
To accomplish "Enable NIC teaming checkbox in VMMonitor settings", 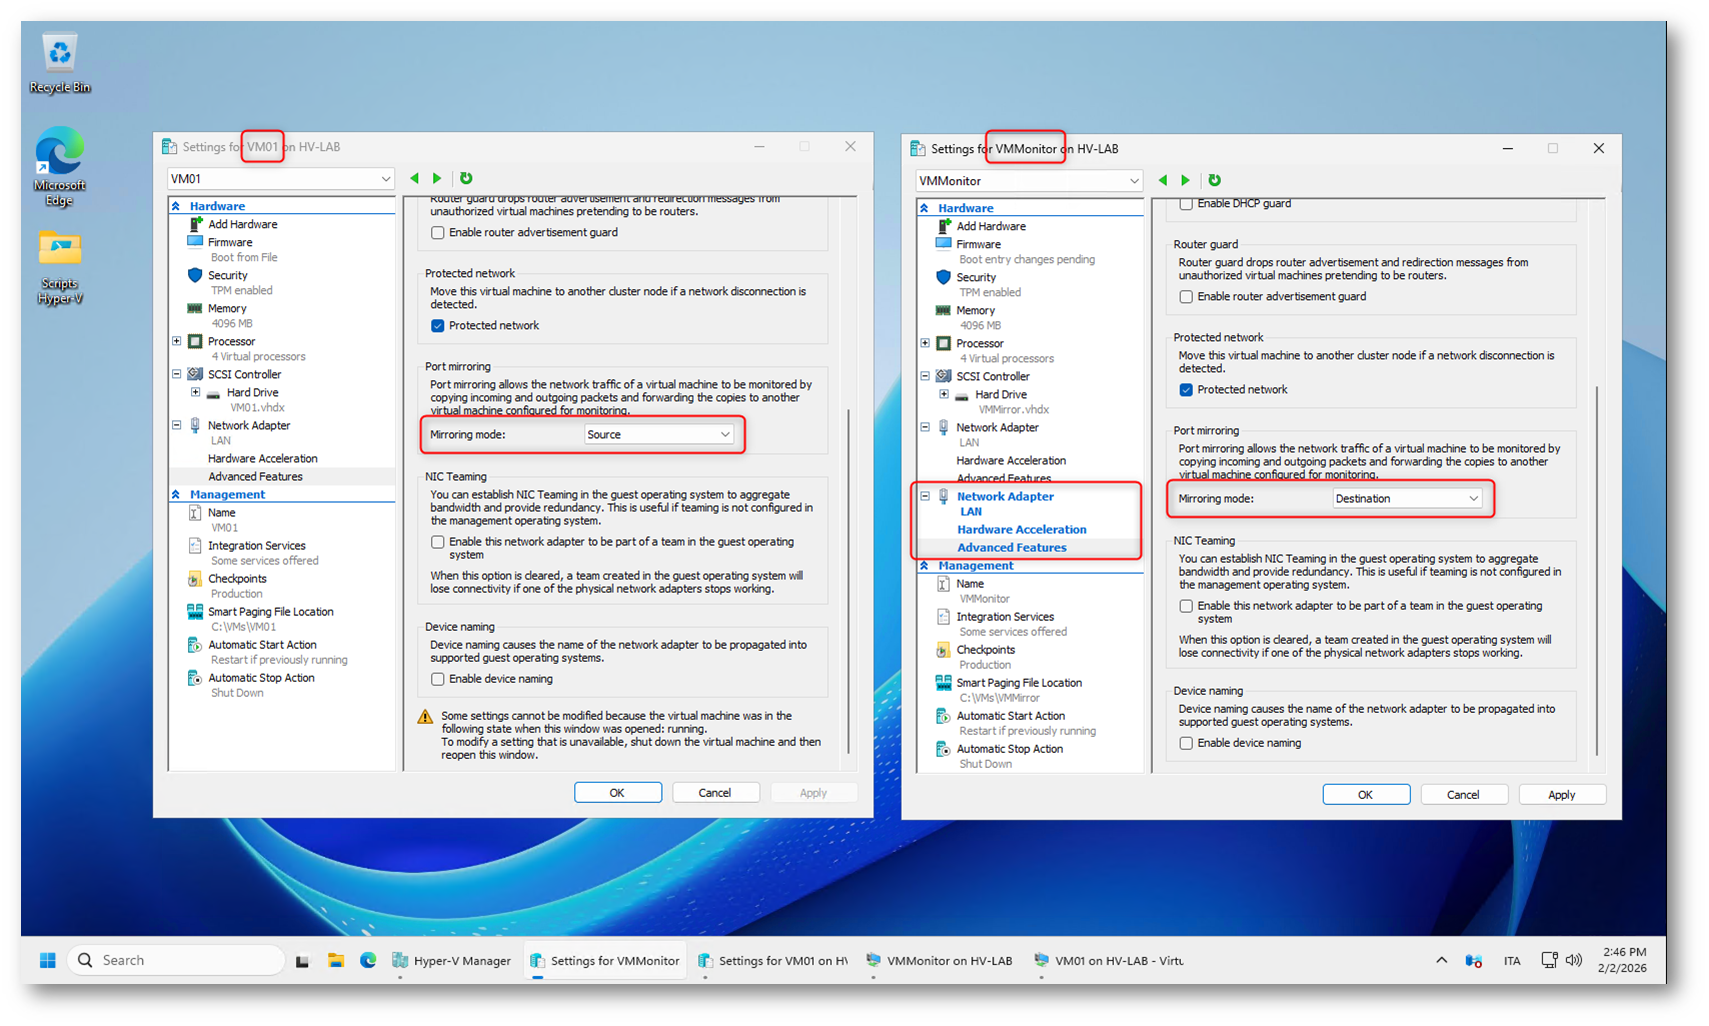I will (1186, 606).
